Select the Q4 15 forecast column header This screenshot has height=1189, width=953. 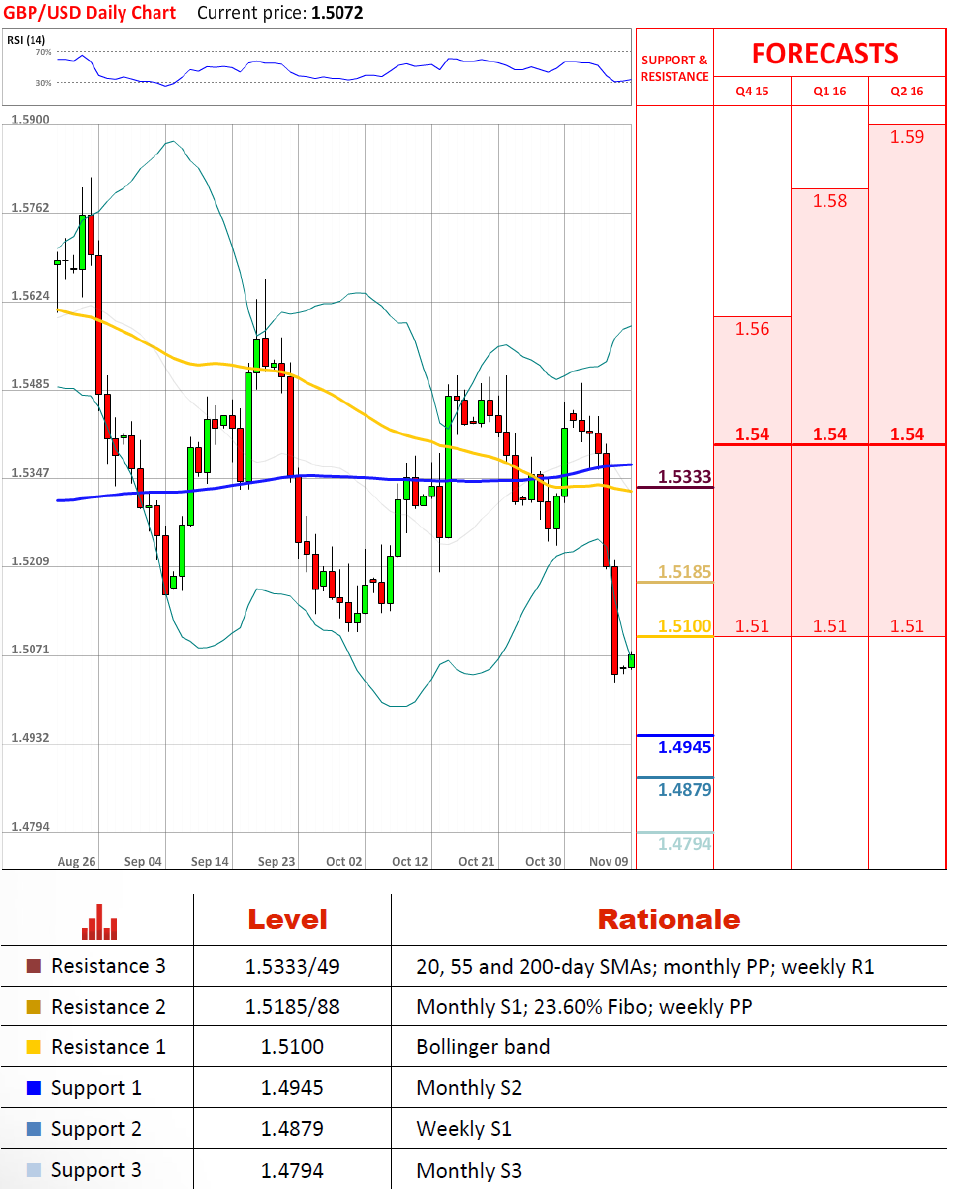(752, 91)
